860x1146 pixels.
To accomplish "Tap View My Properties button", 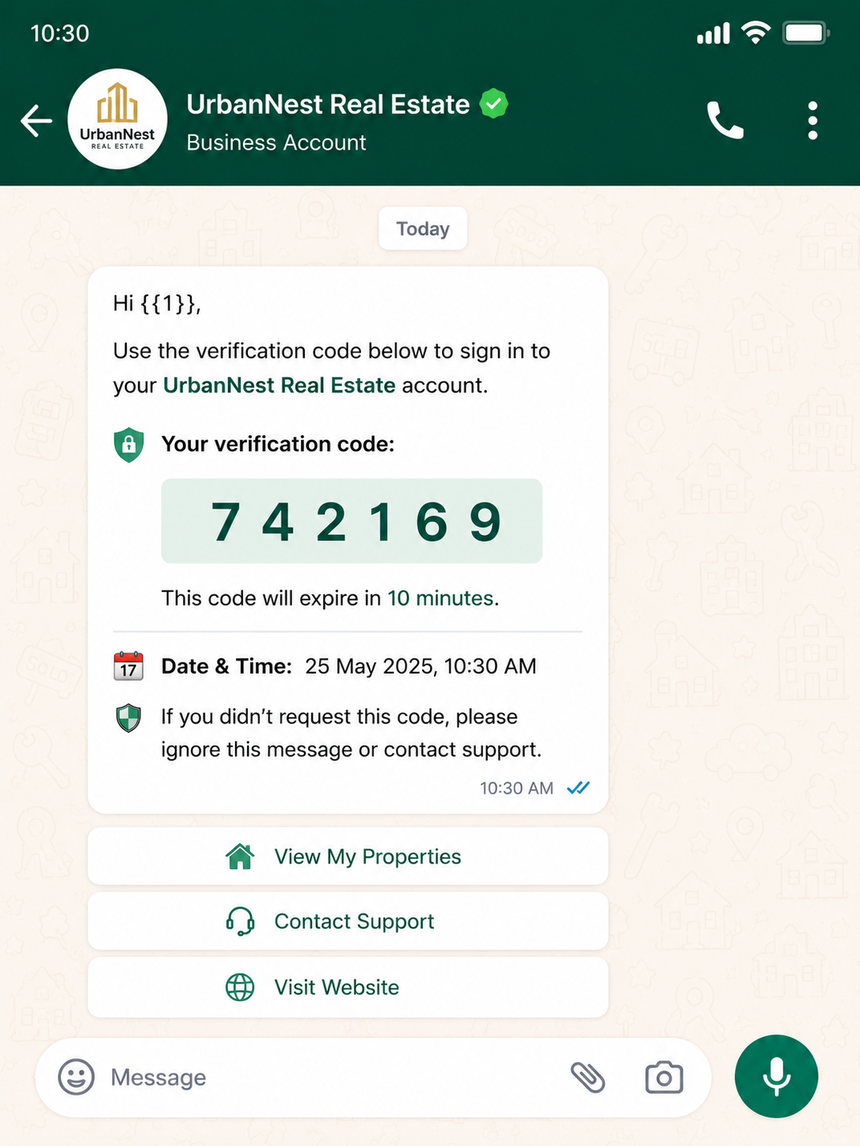I will pyautogui.click(x=348, y=856).
